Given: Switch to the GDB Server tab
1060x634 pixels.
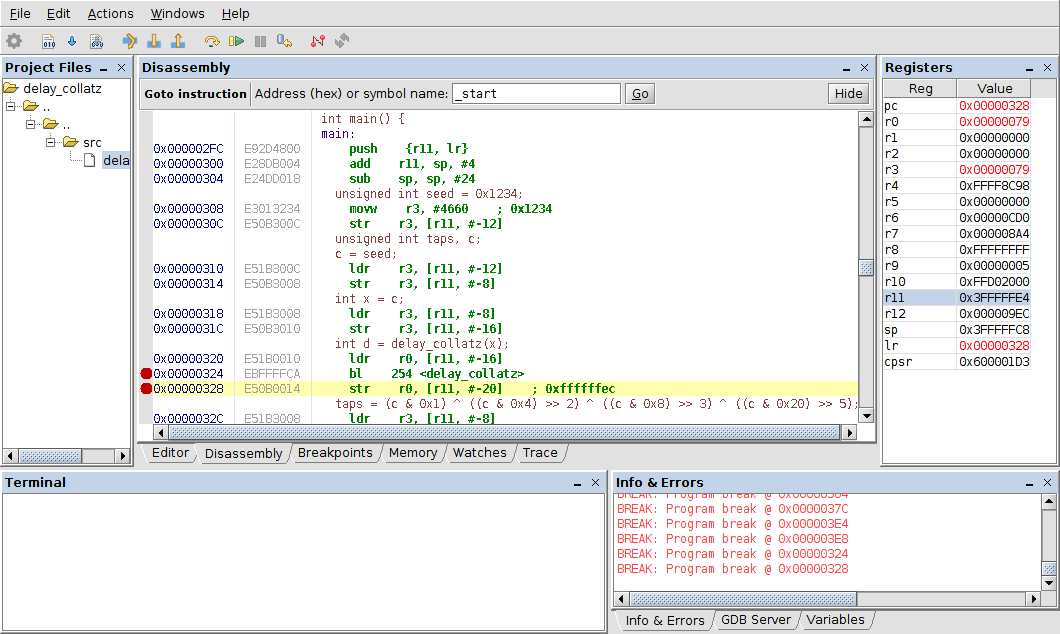Looking at the screenshot, I should 755,620.
